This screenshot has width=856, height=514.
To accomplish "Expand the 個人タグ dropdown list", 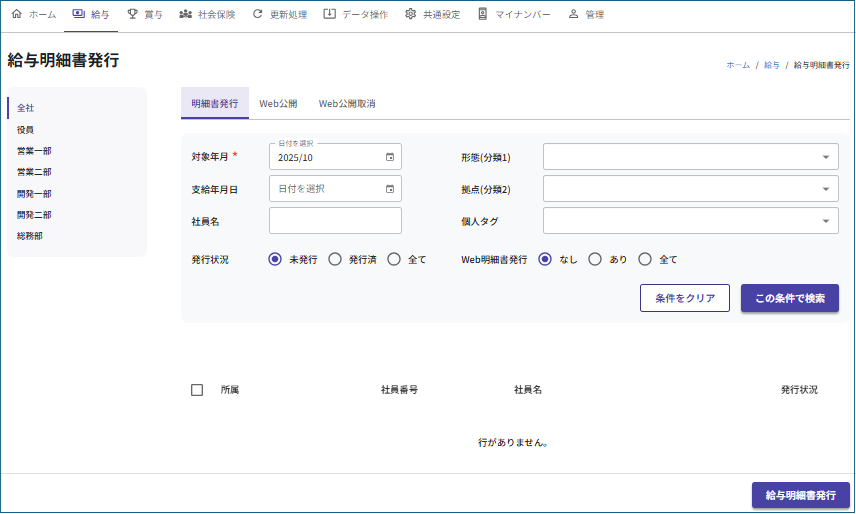I will [825, 221].
